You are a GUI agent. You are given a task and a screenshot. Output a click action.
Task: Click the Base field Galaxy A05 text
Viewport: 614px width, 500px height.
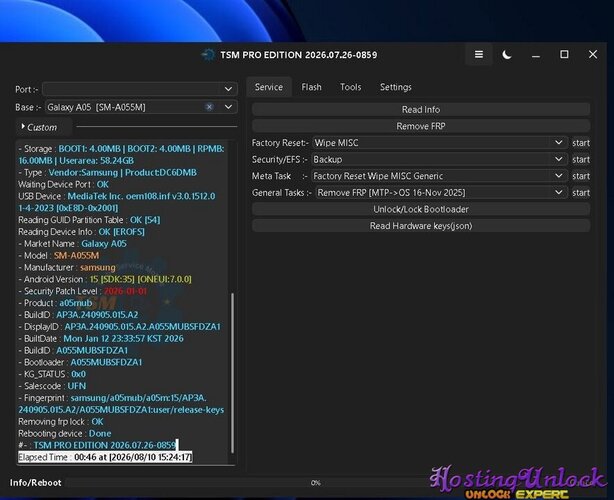tap(96, 107)
